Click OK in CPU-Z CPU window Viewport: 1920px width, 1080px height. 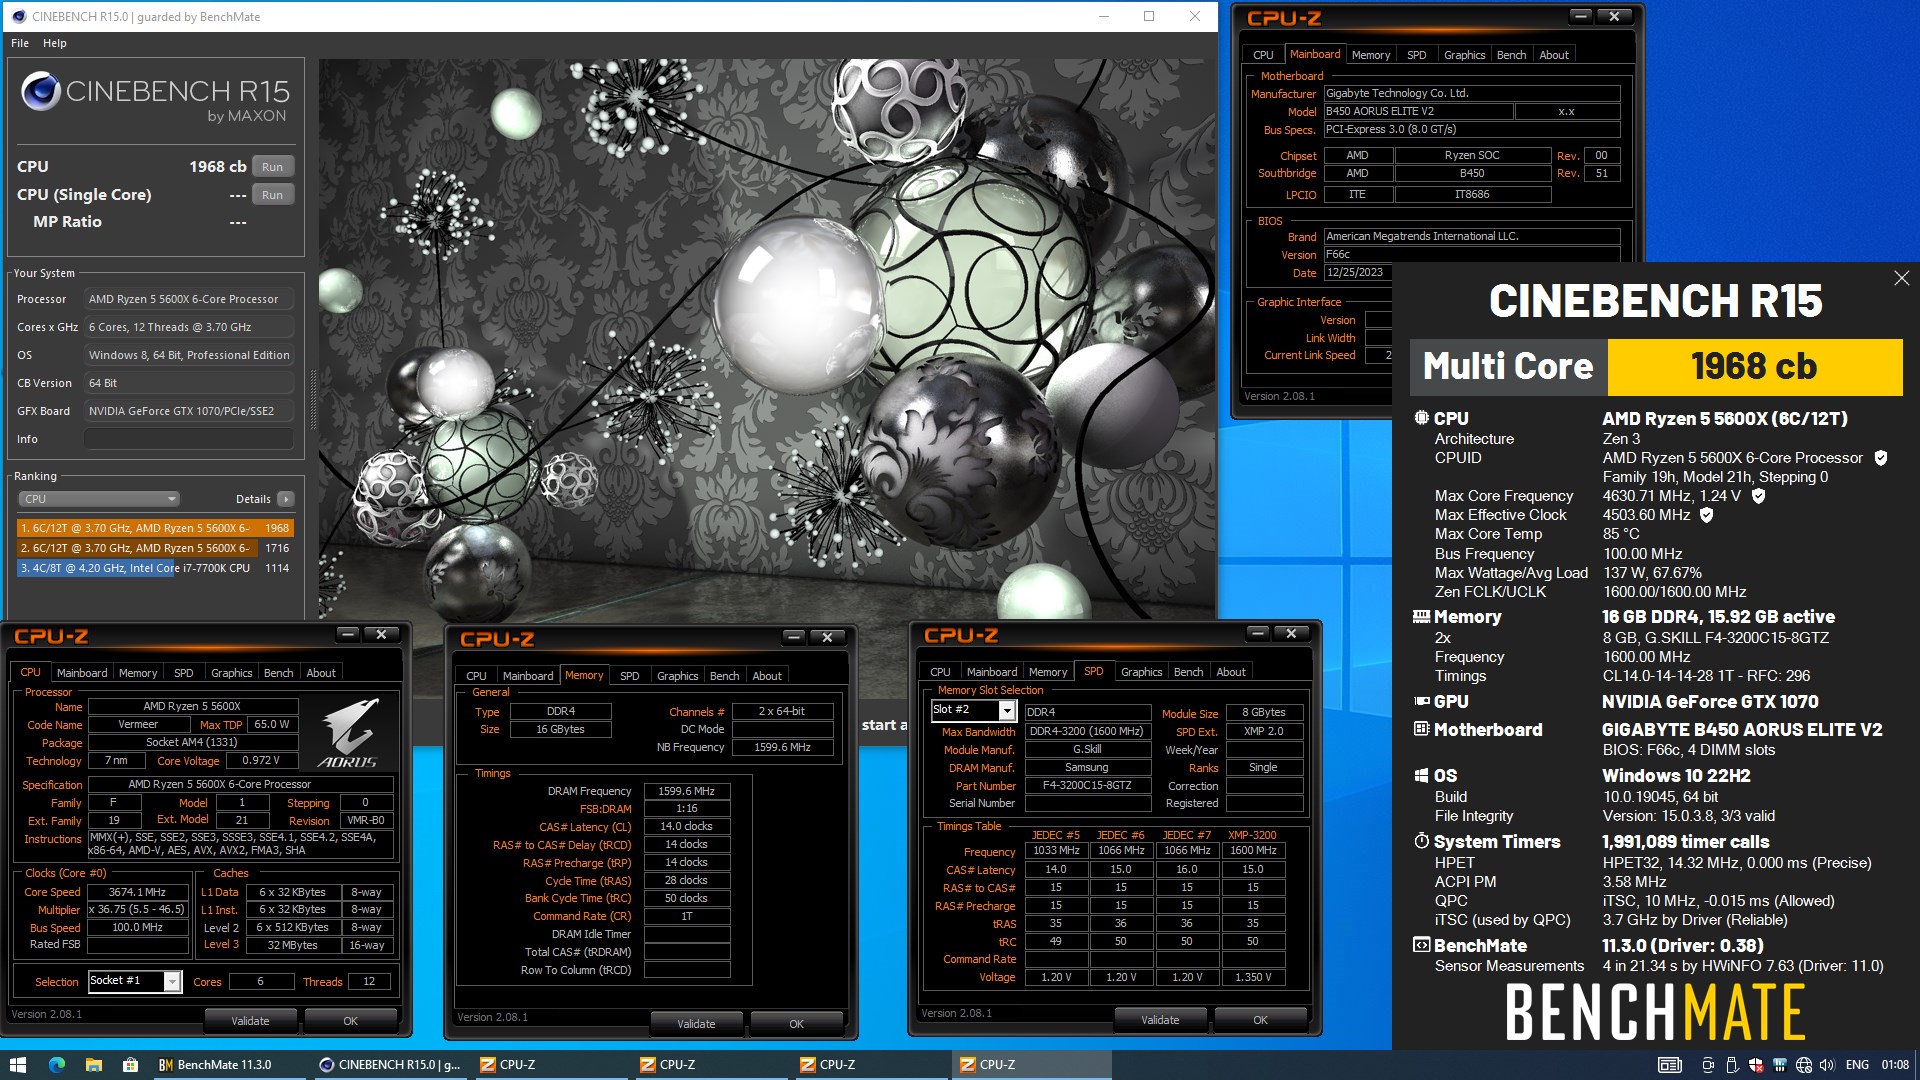pyautogui.click(x=350, y=1021)
